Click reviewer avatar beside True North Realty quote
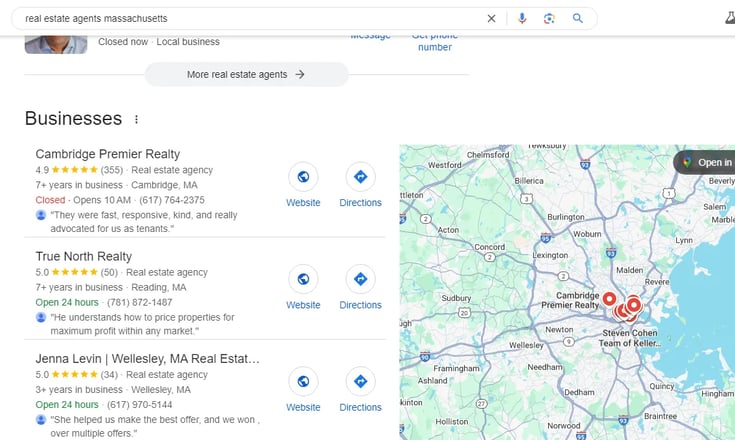Viewport: 735px width, 440px height. (41, 317)
